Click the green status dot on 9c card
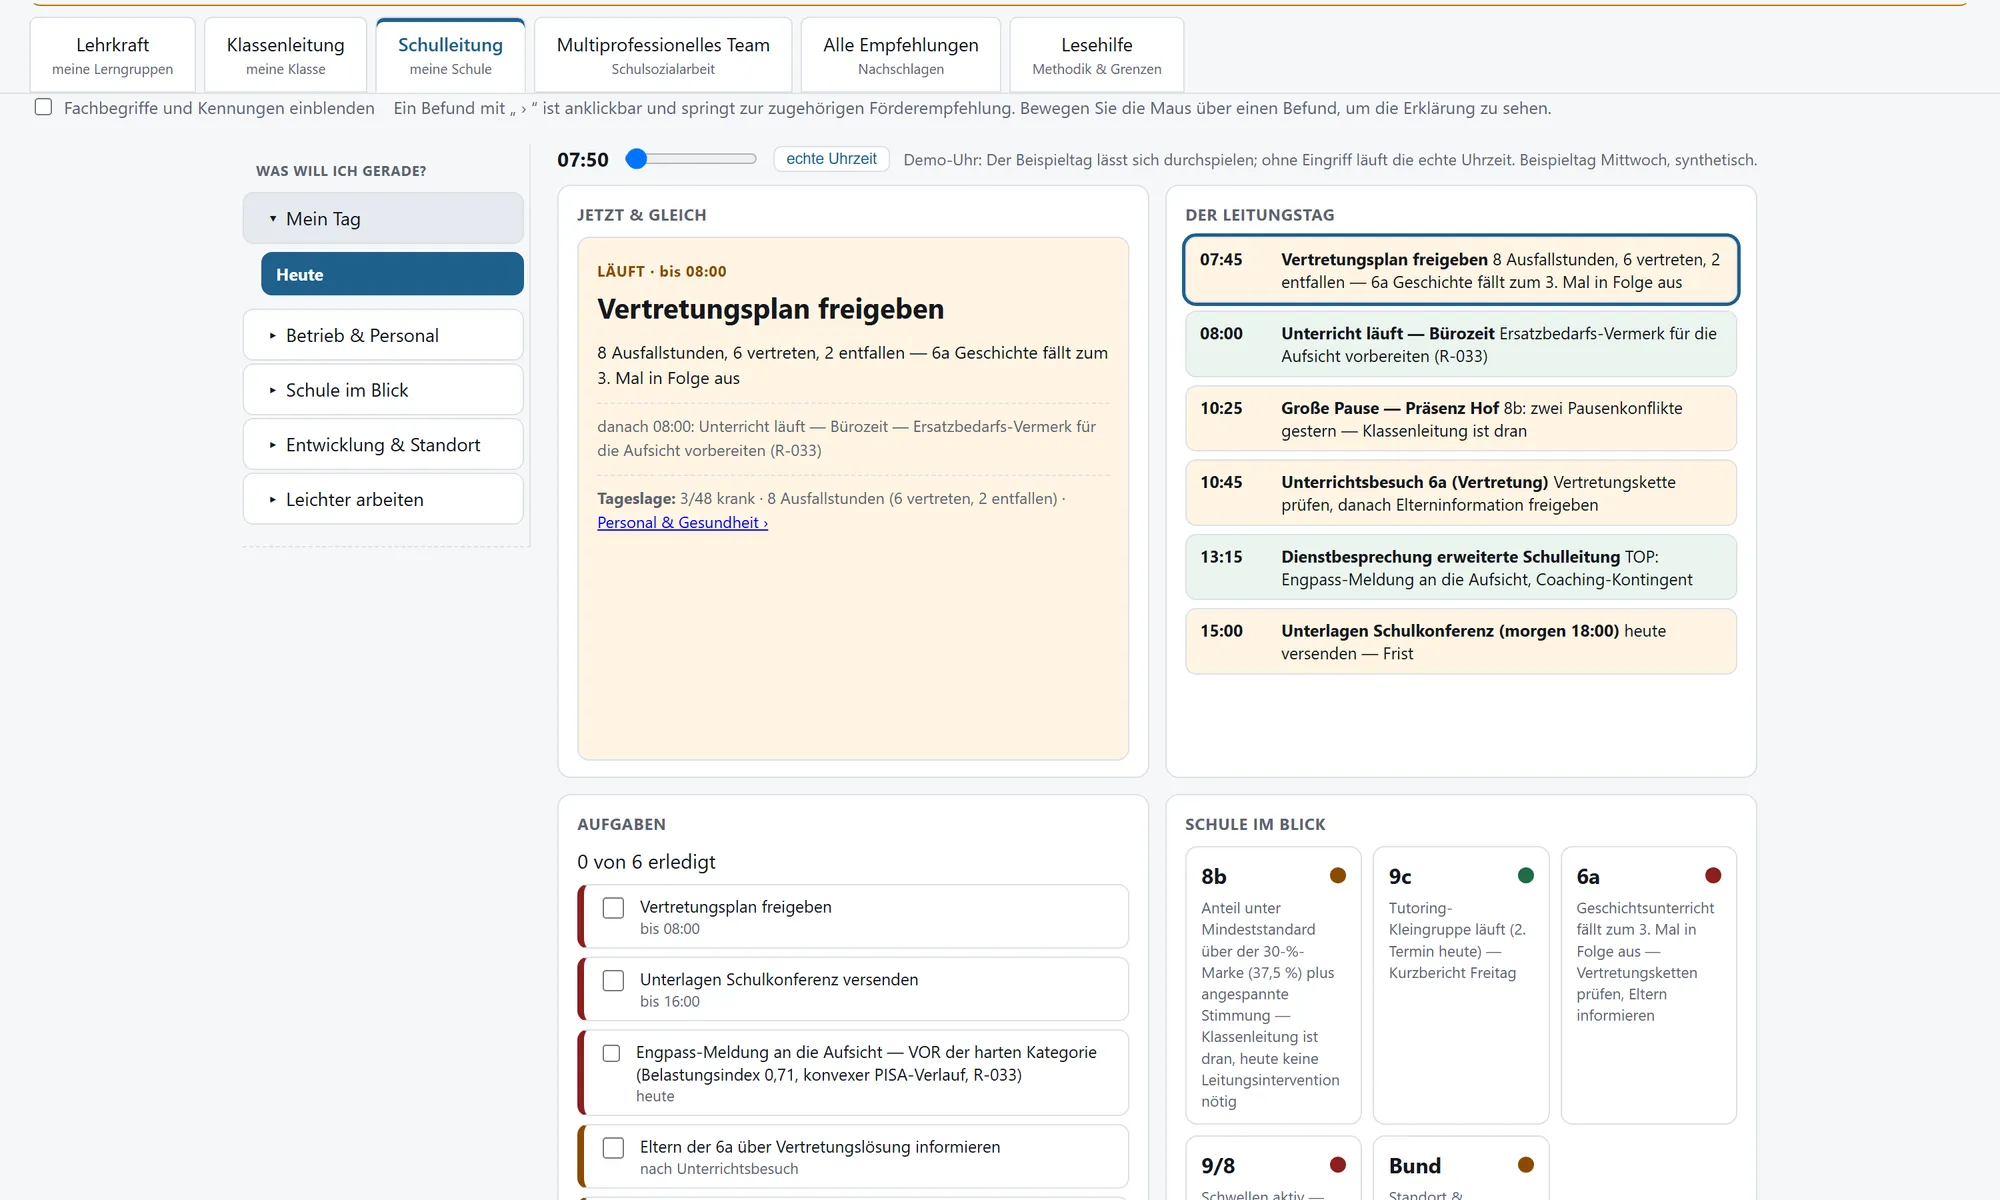This screenshot has width=2000, height=1200. click(x=1525, y=875)
